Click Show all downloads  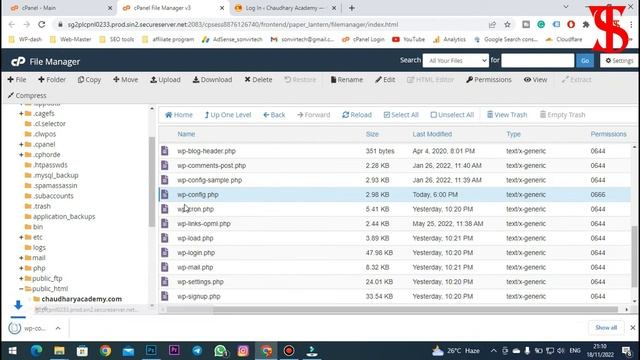click(606, 328)
